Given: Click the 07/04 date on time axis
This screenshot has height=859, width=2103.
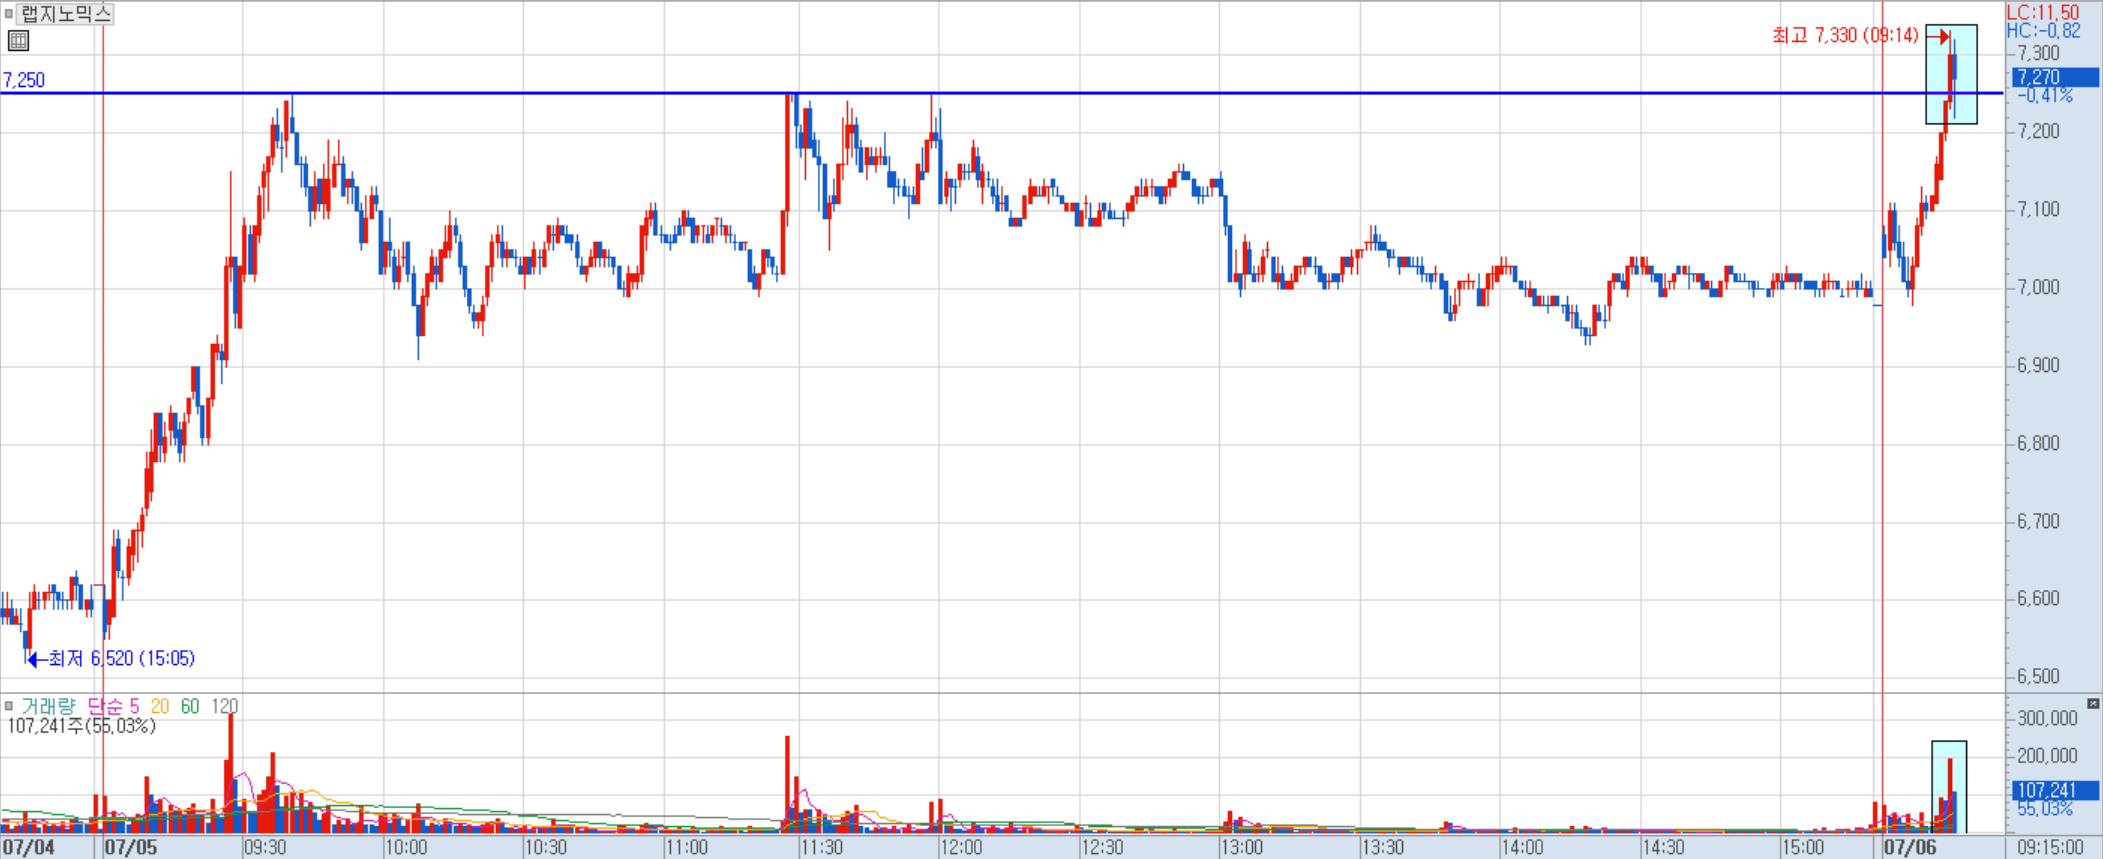Looking at the screenshot, I should coord(29,848).
